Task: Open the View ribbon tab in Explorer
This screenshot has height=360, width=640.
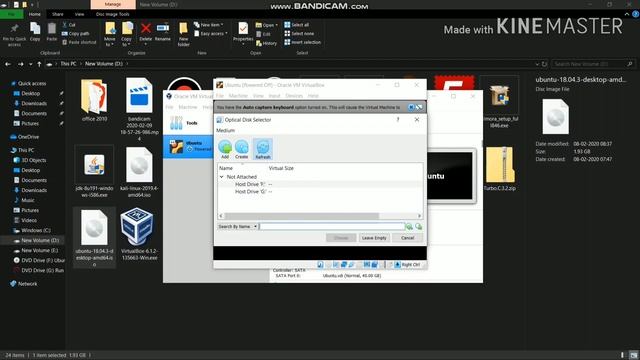Action: (x=79, y=14)
